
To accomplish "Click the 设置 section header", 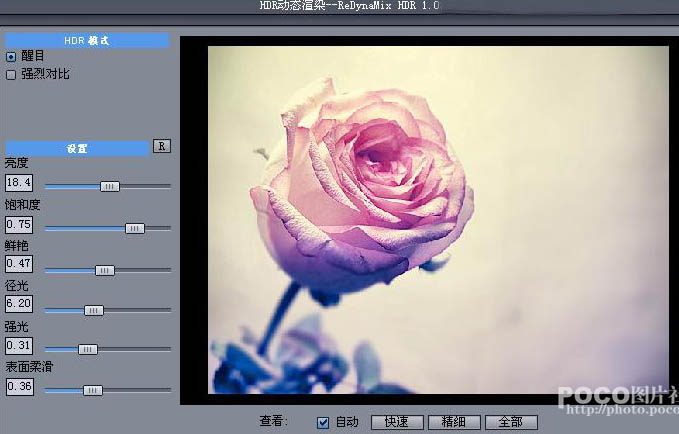I will click(77, 148).
